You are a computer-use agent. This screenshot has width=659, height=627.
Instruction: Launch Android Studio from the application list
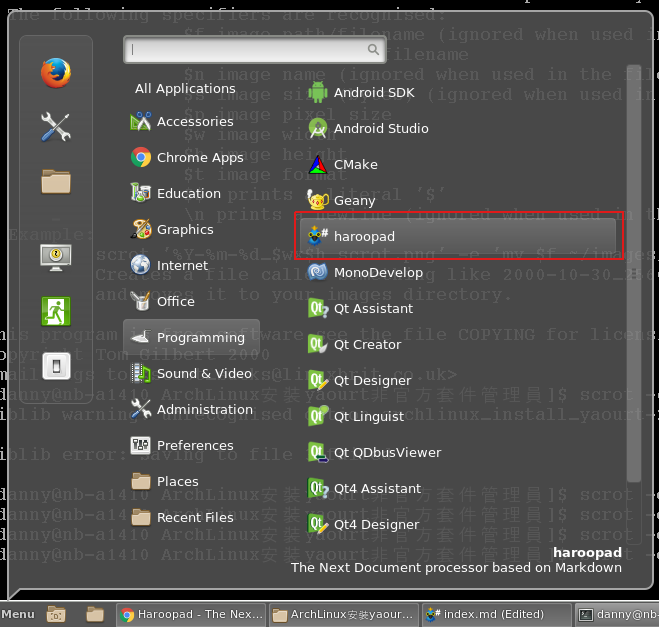[x=380, y=128]
